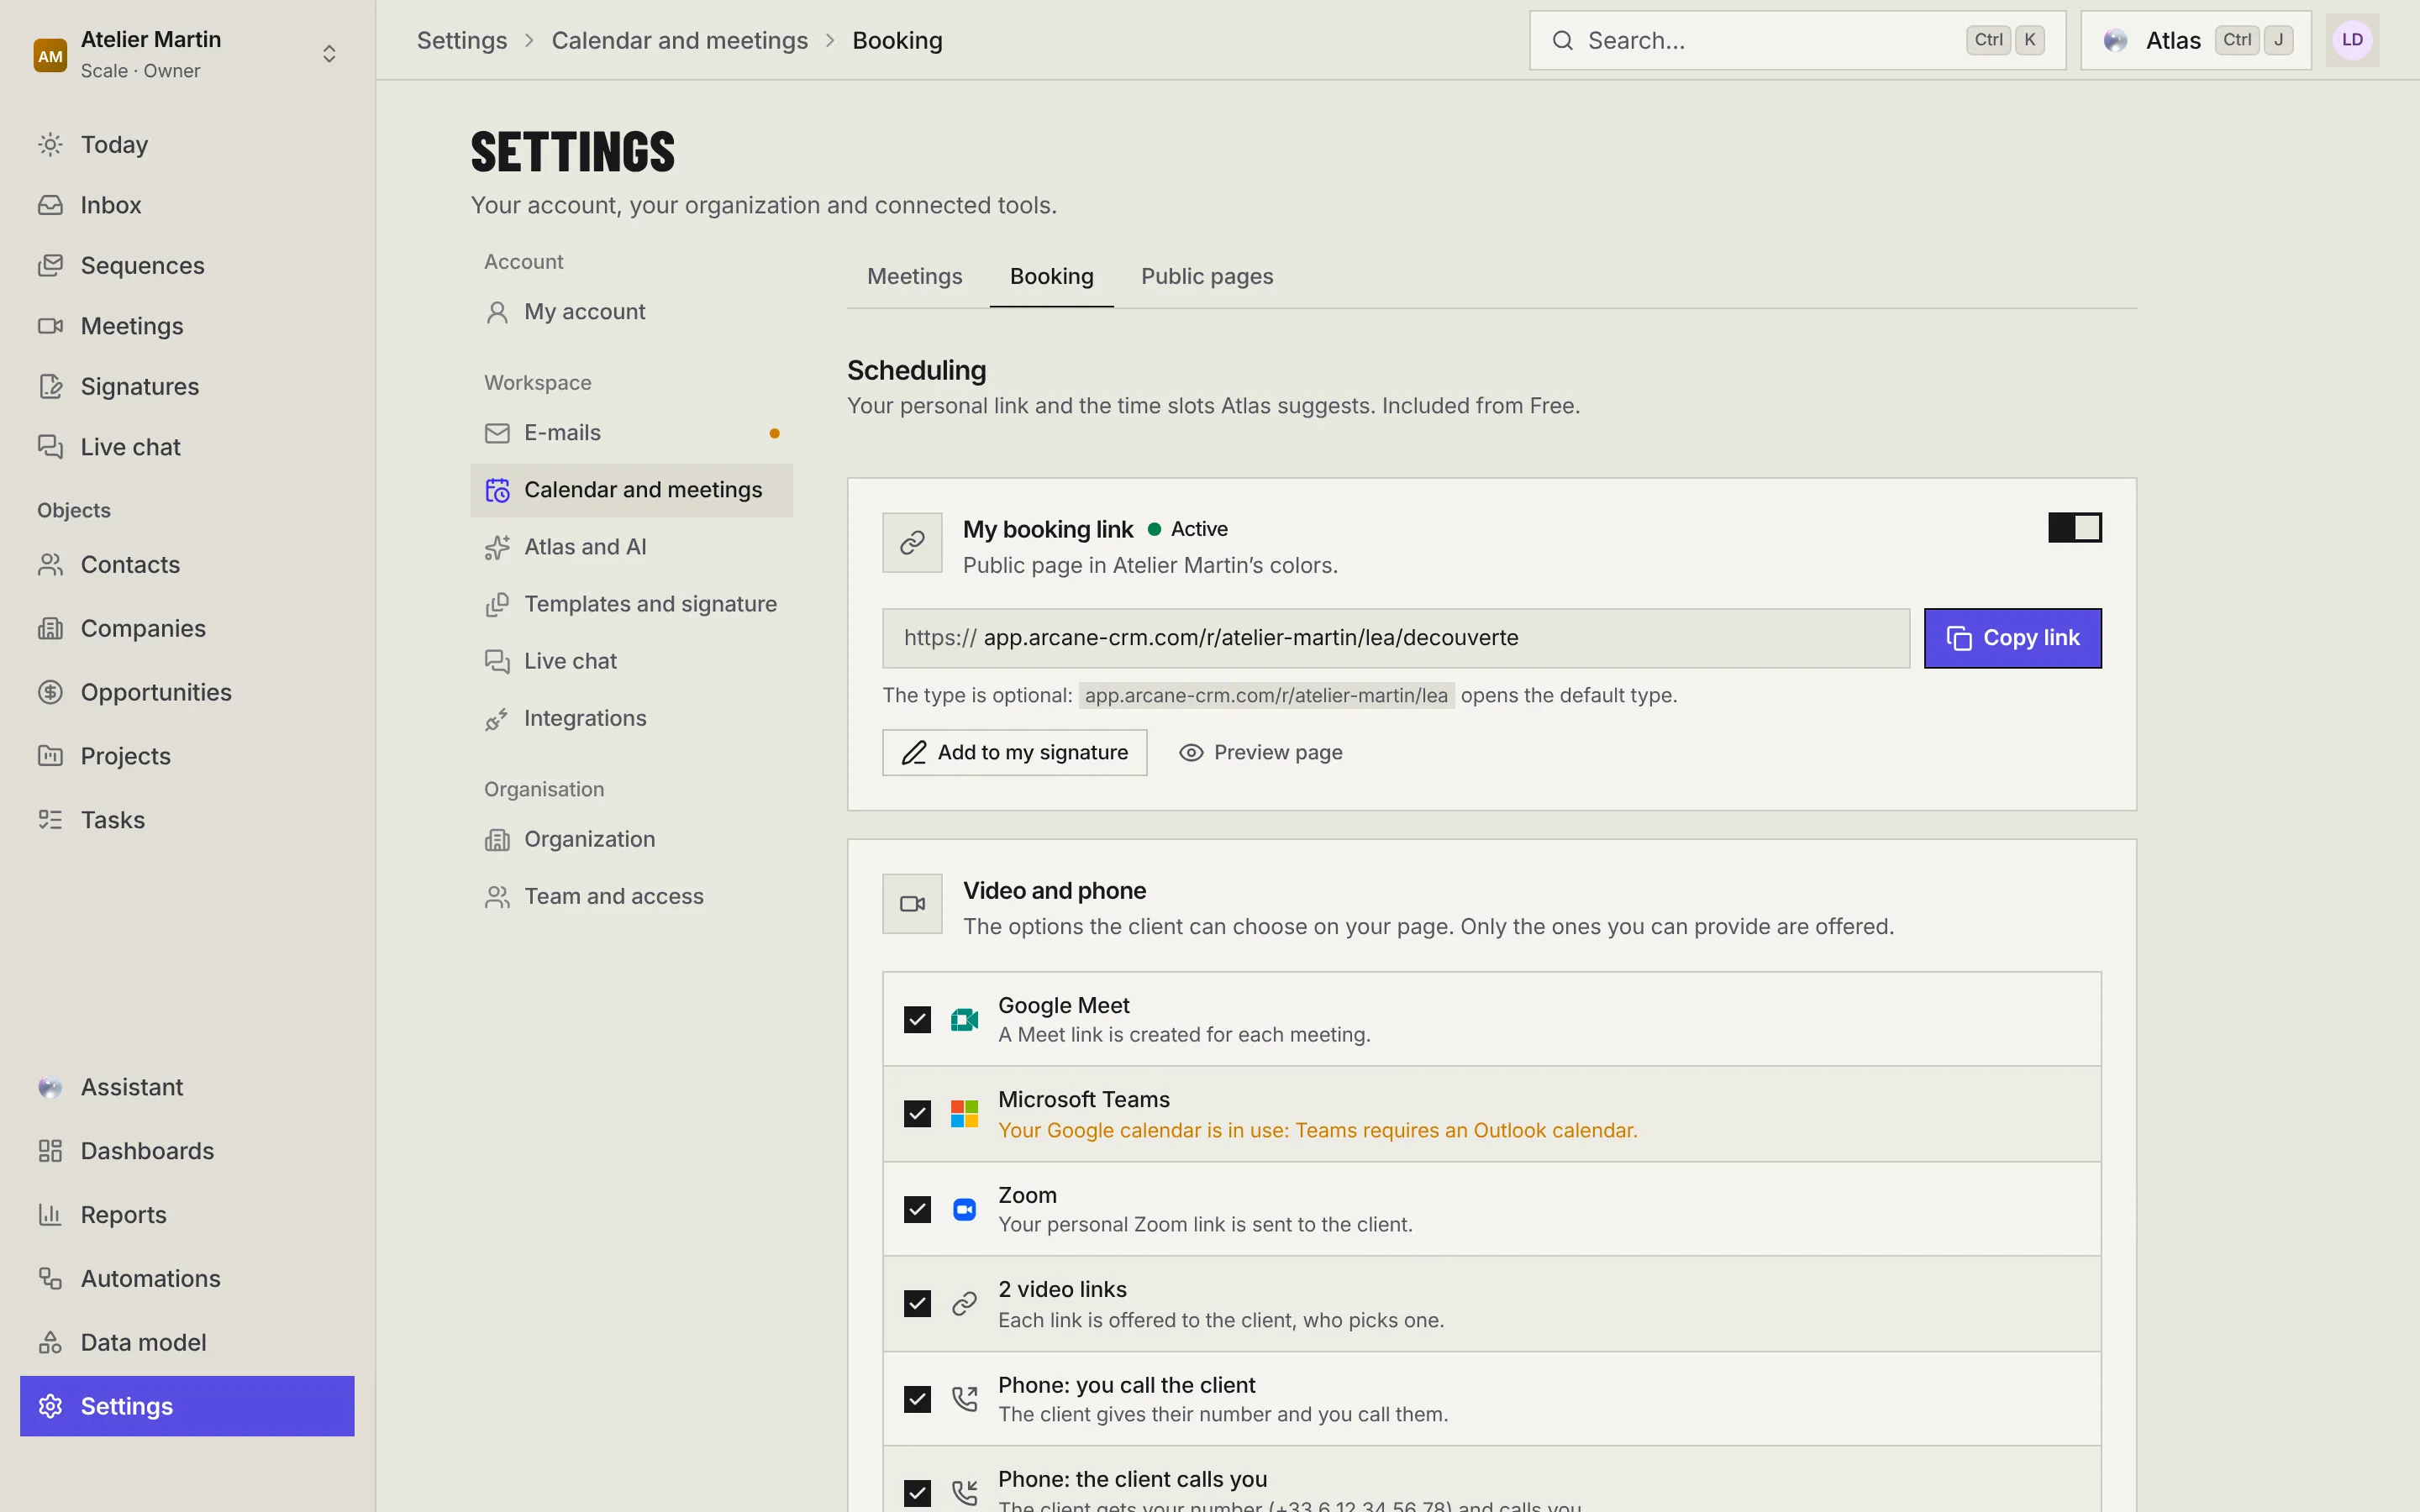2420x1512 pixels.
Task: Click the Assistant orb icon
Action: [x=50, y=1088]
